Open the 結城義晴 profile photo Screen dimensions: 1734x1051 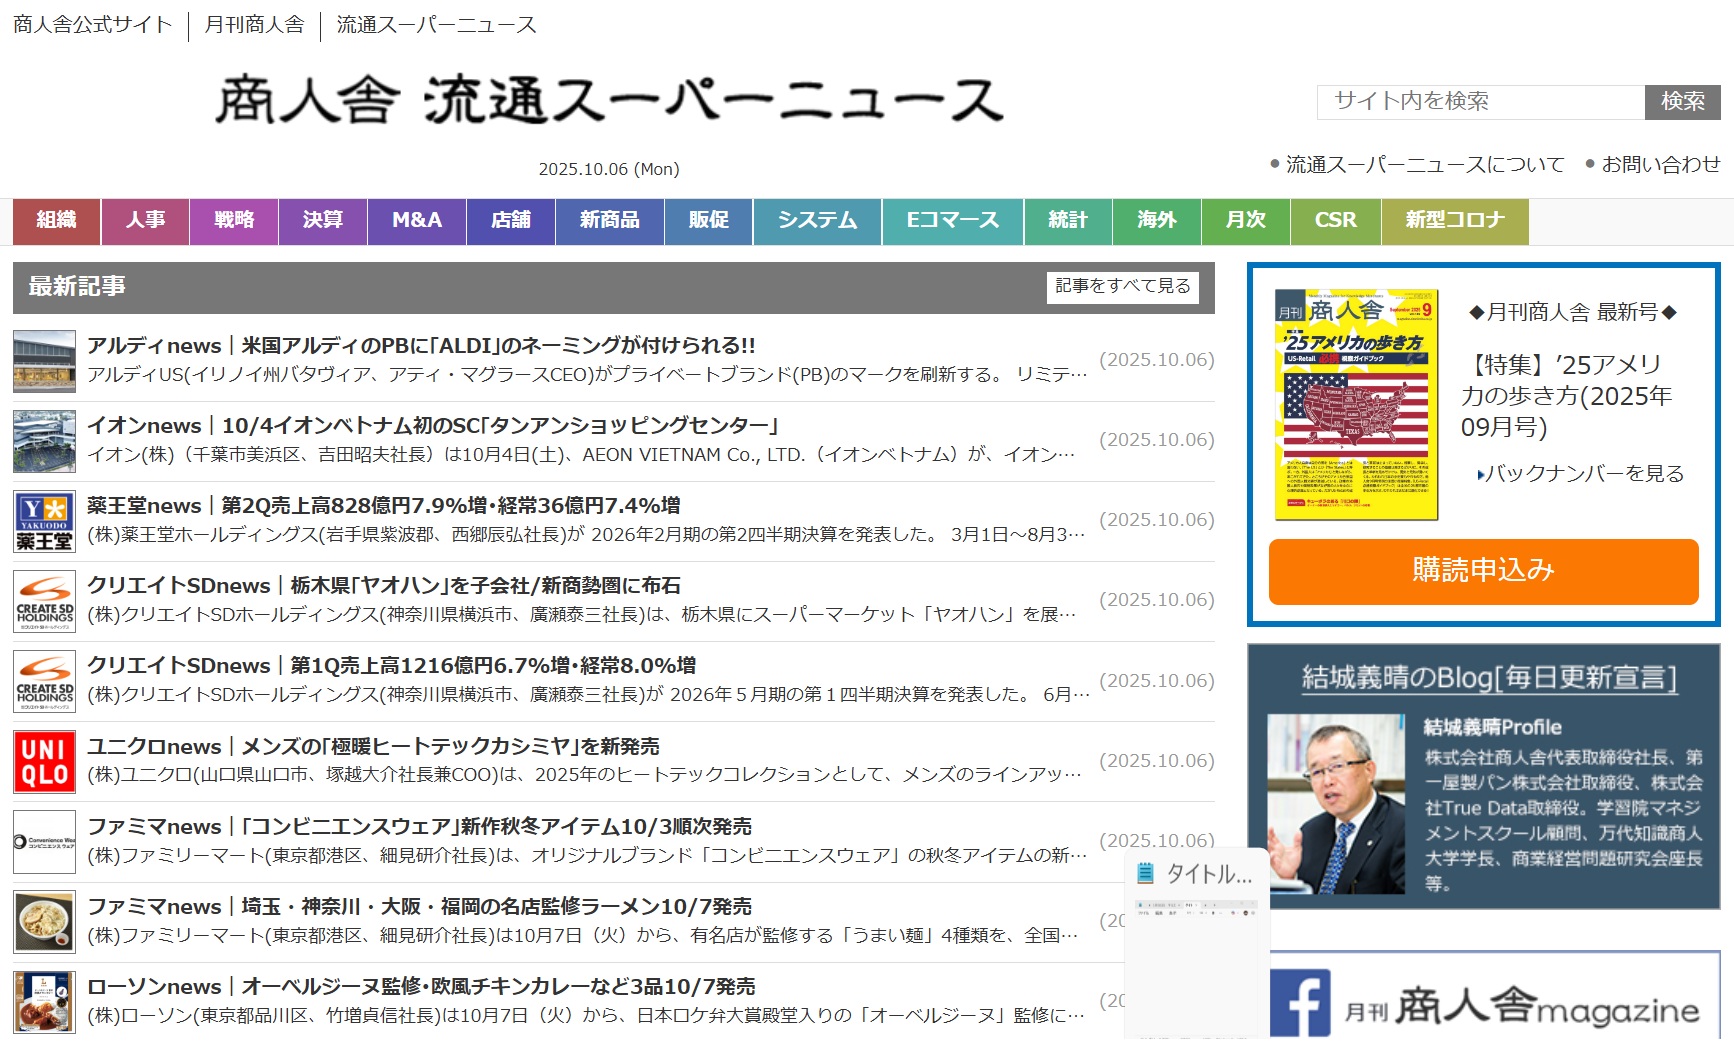(x=1336, y=803)
